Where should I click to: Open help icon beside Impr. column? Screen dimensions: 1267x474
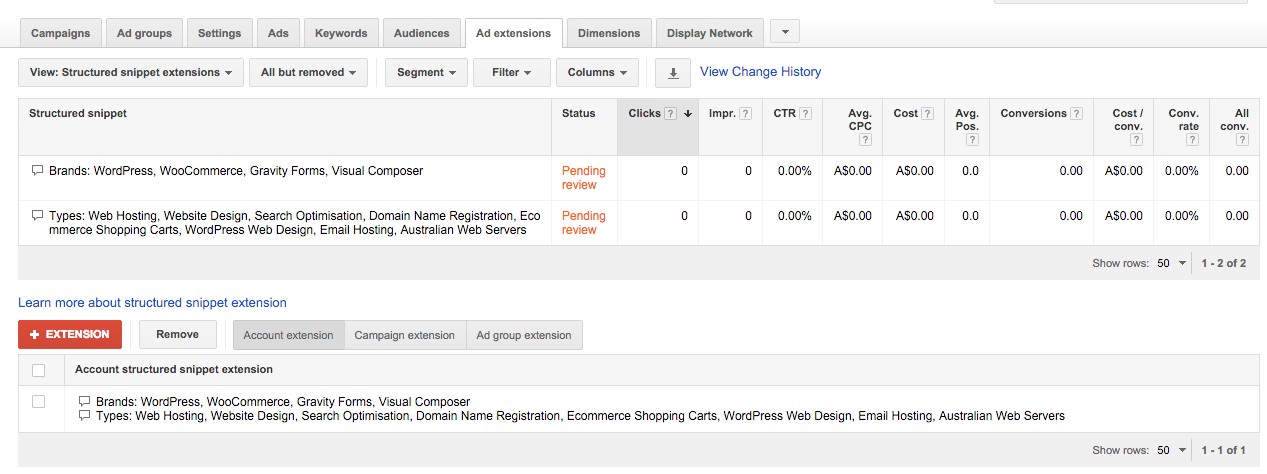[746, 114]
